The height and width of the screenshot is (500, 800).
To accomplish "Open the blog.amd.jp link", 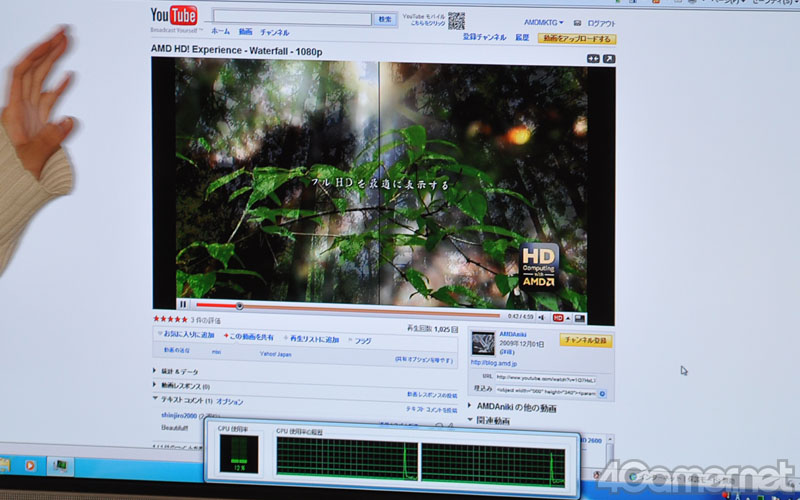I will coord(493,363).
